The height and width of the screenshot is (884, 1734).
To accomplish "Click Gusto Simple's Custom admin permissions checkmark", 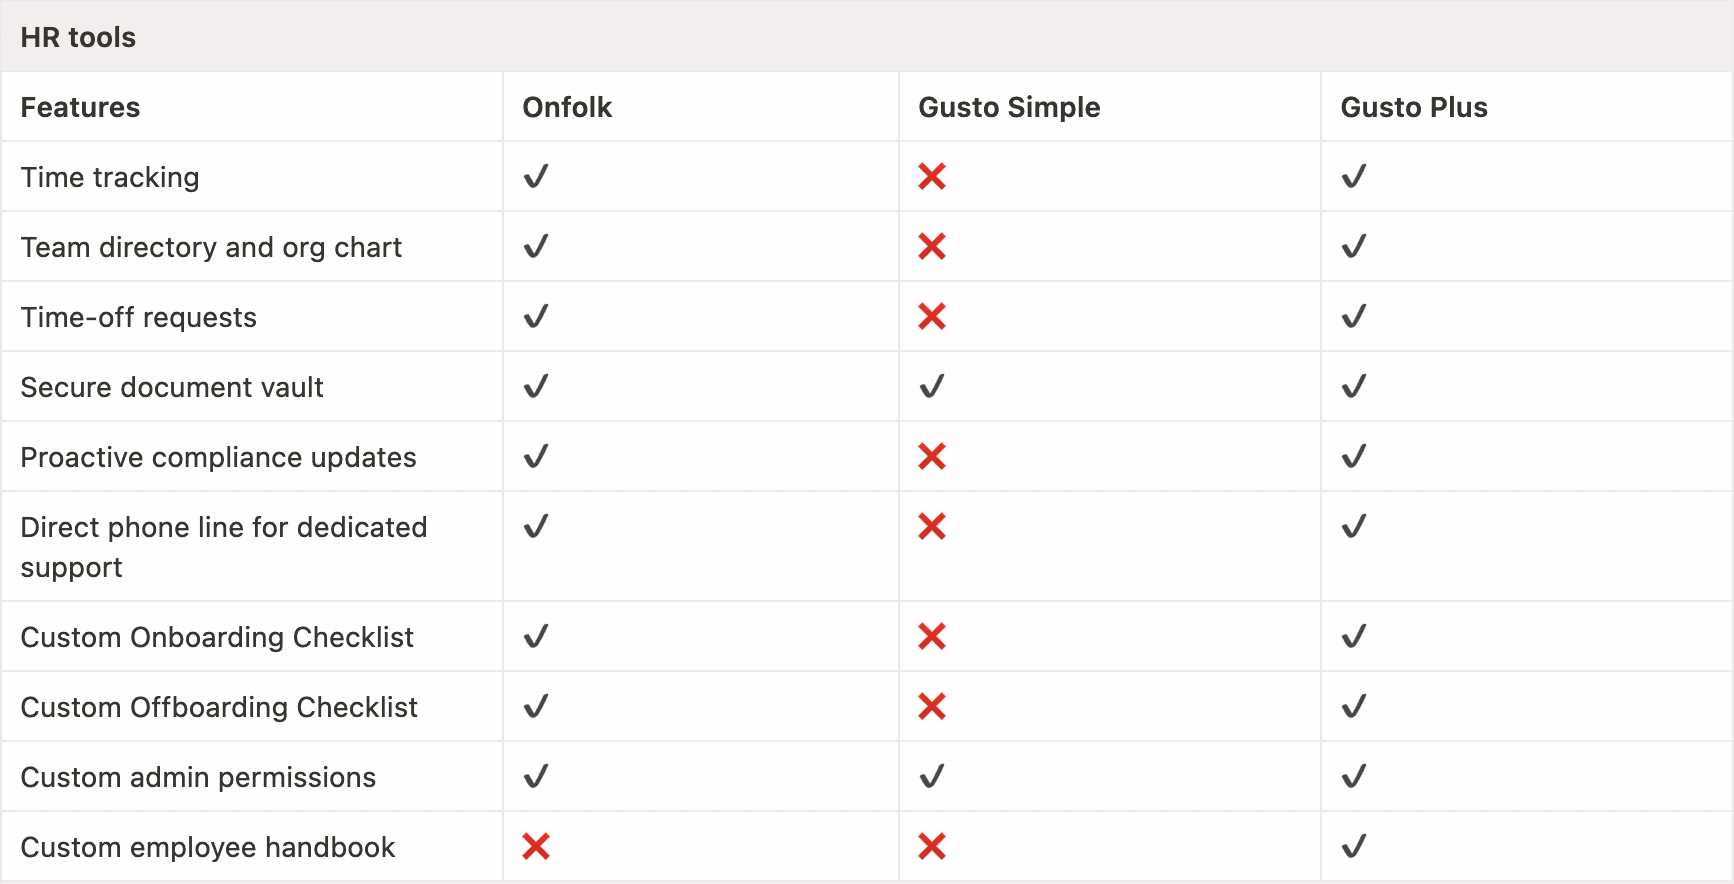I will pos(932,777).
